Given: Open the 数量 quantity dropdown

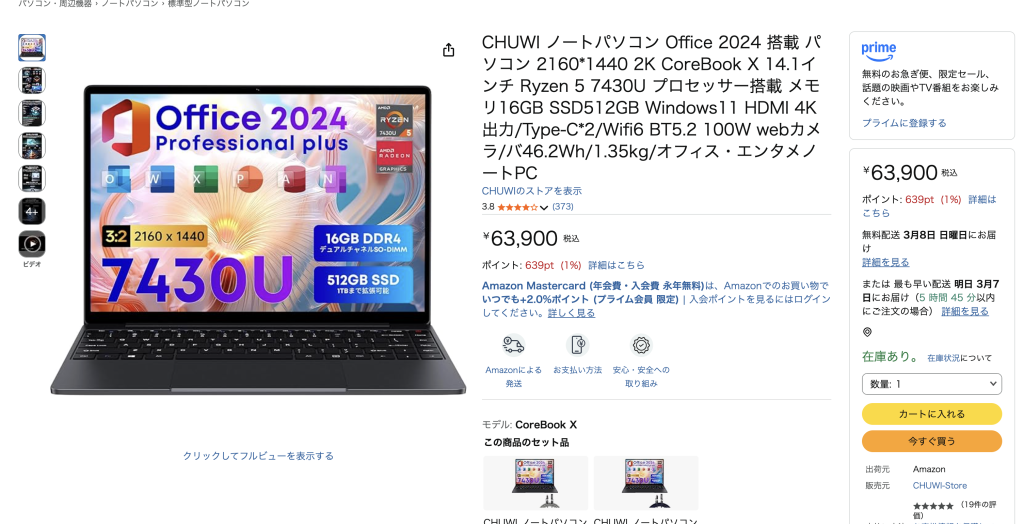Looking at the screenshot, I should [x=932, y=384].
